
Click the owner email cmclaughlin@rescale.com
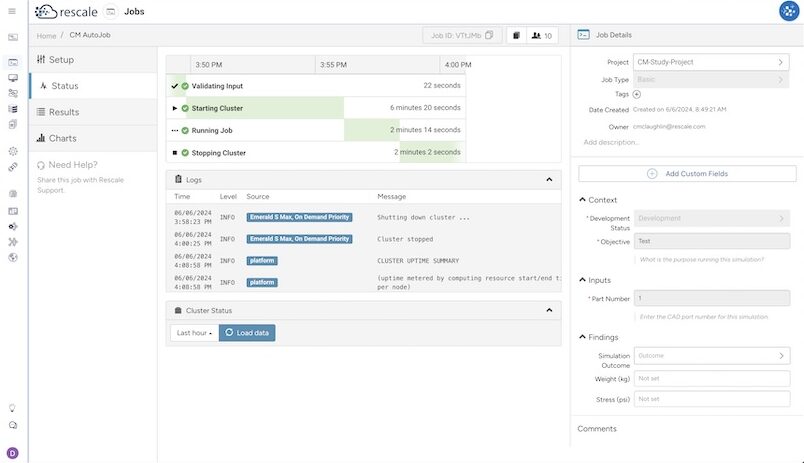coord(669,127)
